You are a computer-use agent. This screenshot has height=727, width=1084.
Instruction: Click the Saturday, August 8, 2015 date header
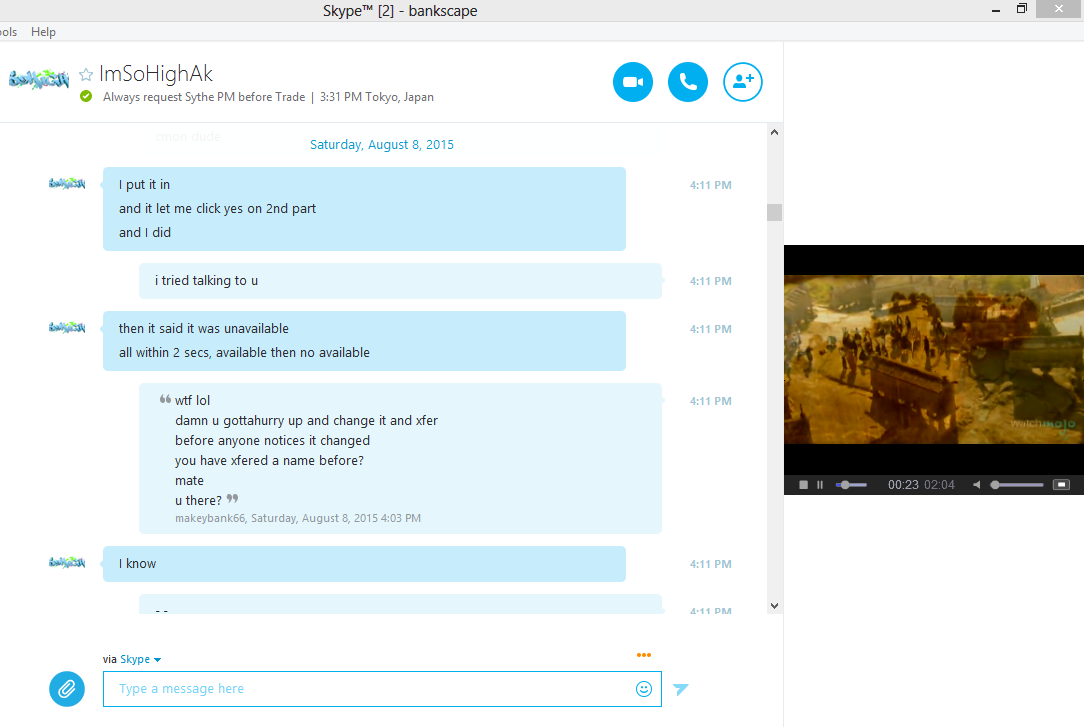382,144
